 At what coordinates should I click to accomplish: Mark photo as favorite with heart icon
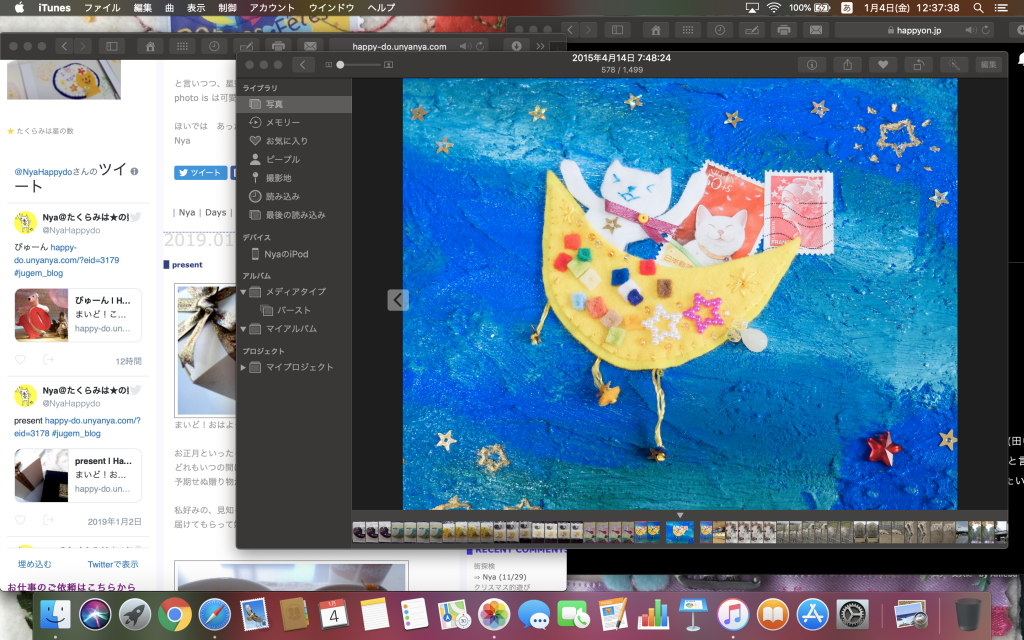(x=883, y=65)
